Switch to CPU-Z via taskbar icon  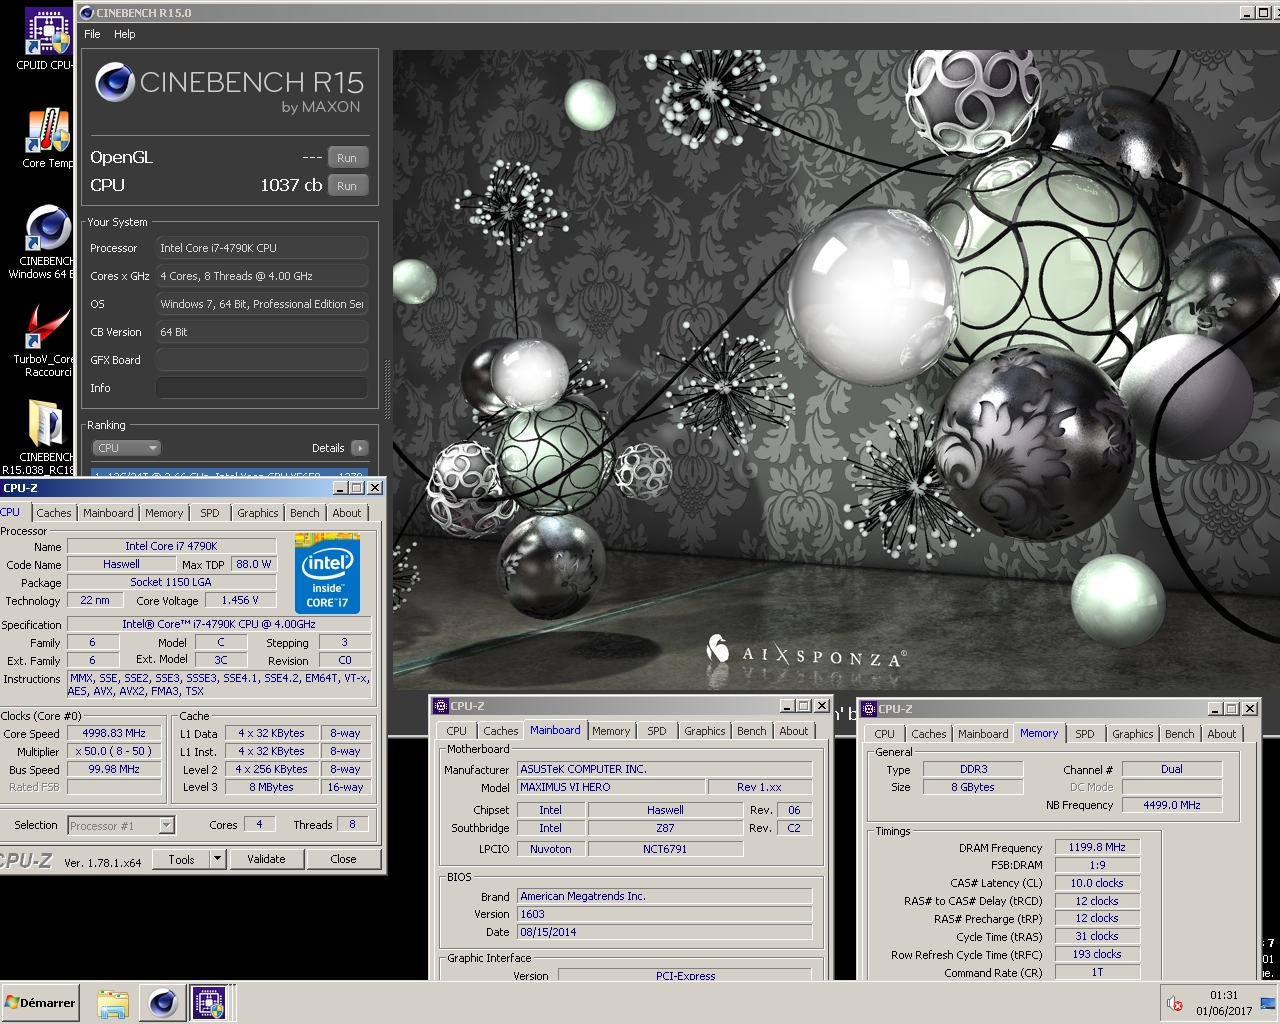point(209,1003)
